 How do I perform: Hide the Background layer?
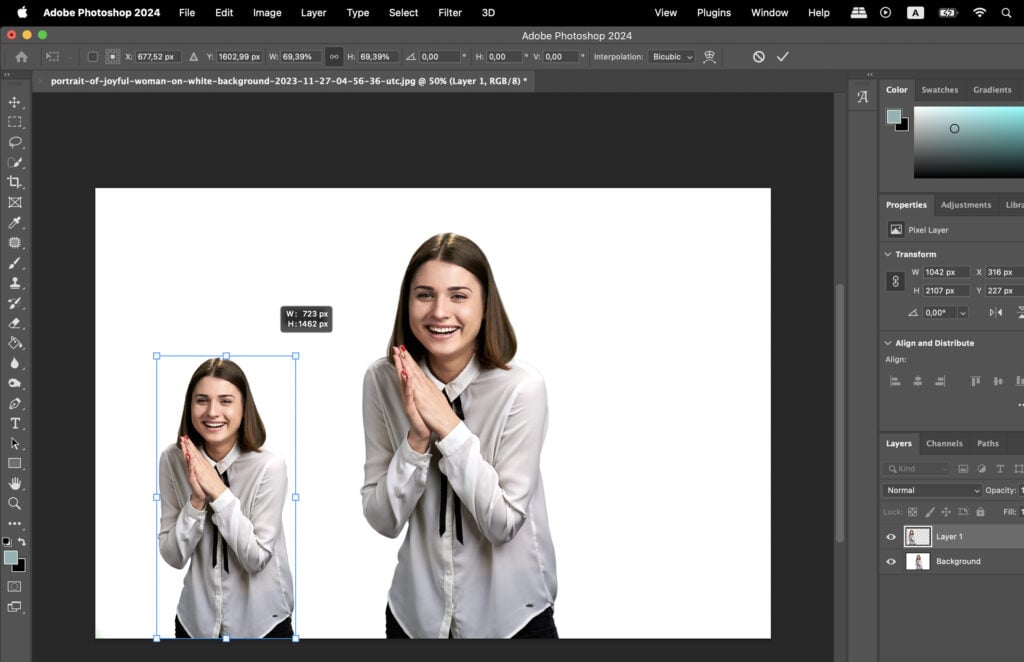click(x=890, y=561)
